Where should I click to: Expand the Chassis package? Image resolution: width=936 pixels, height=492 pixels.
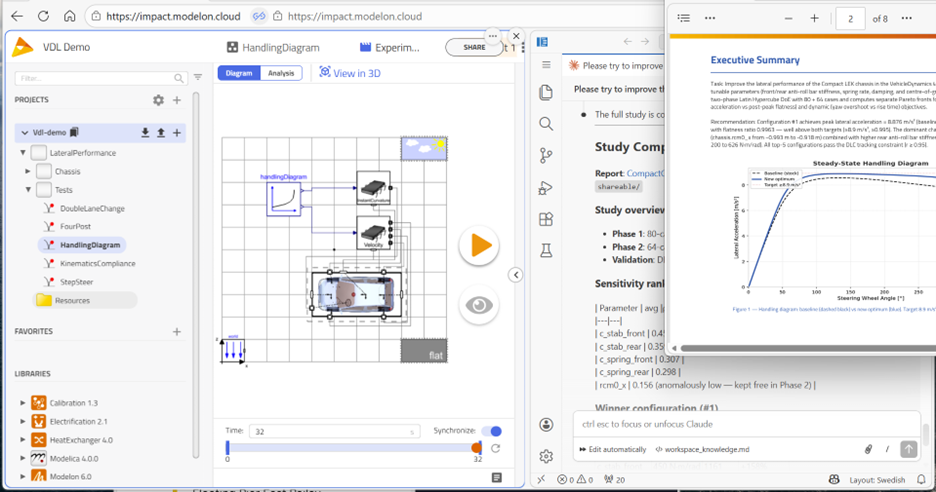(x=27, y=171)
